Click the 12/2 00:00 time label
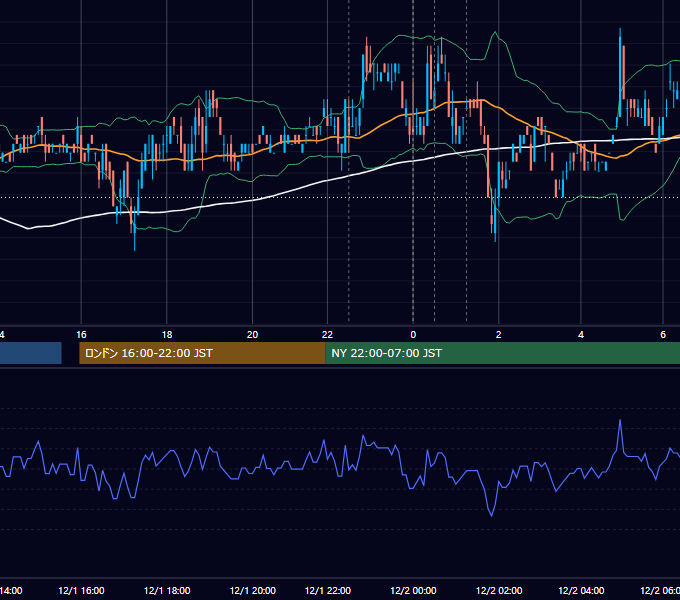Viewport: 680px width, 600px height. [413, 590]
